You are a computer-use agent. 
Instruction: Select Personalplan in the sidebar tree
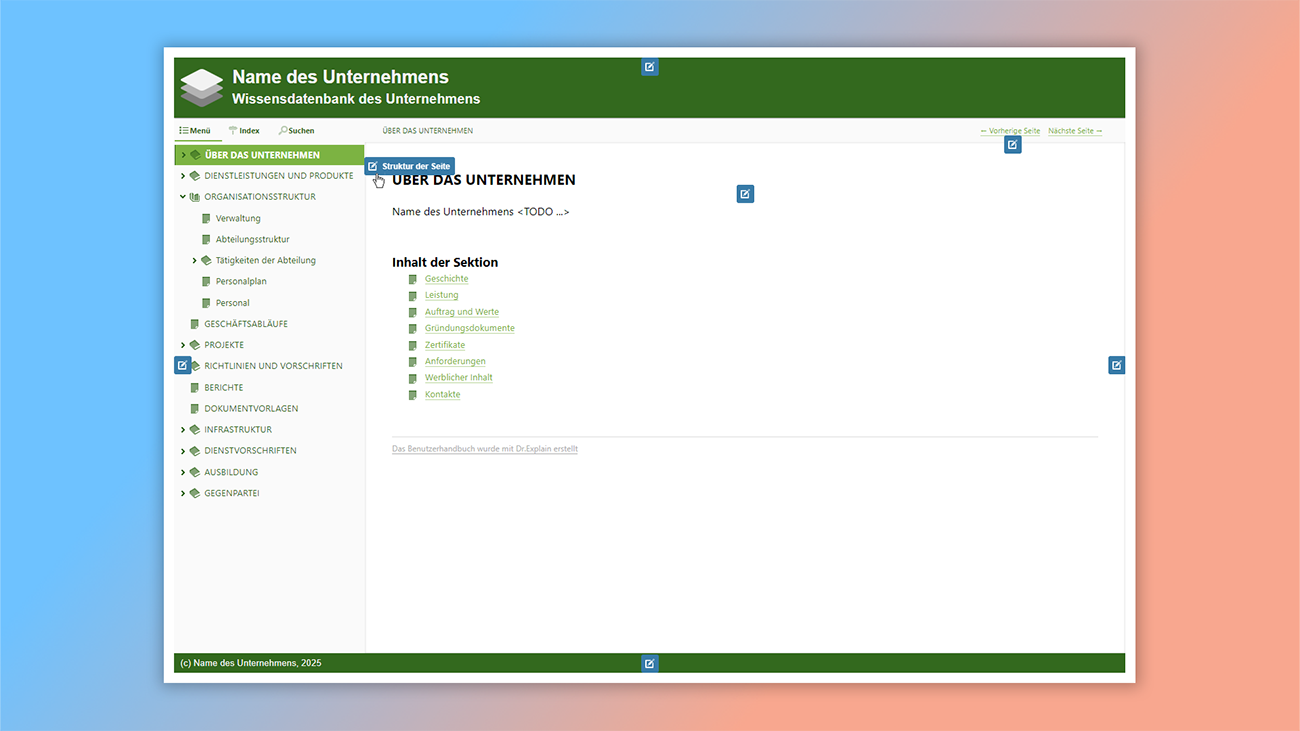pyautogui.click(x=241, y=282)
